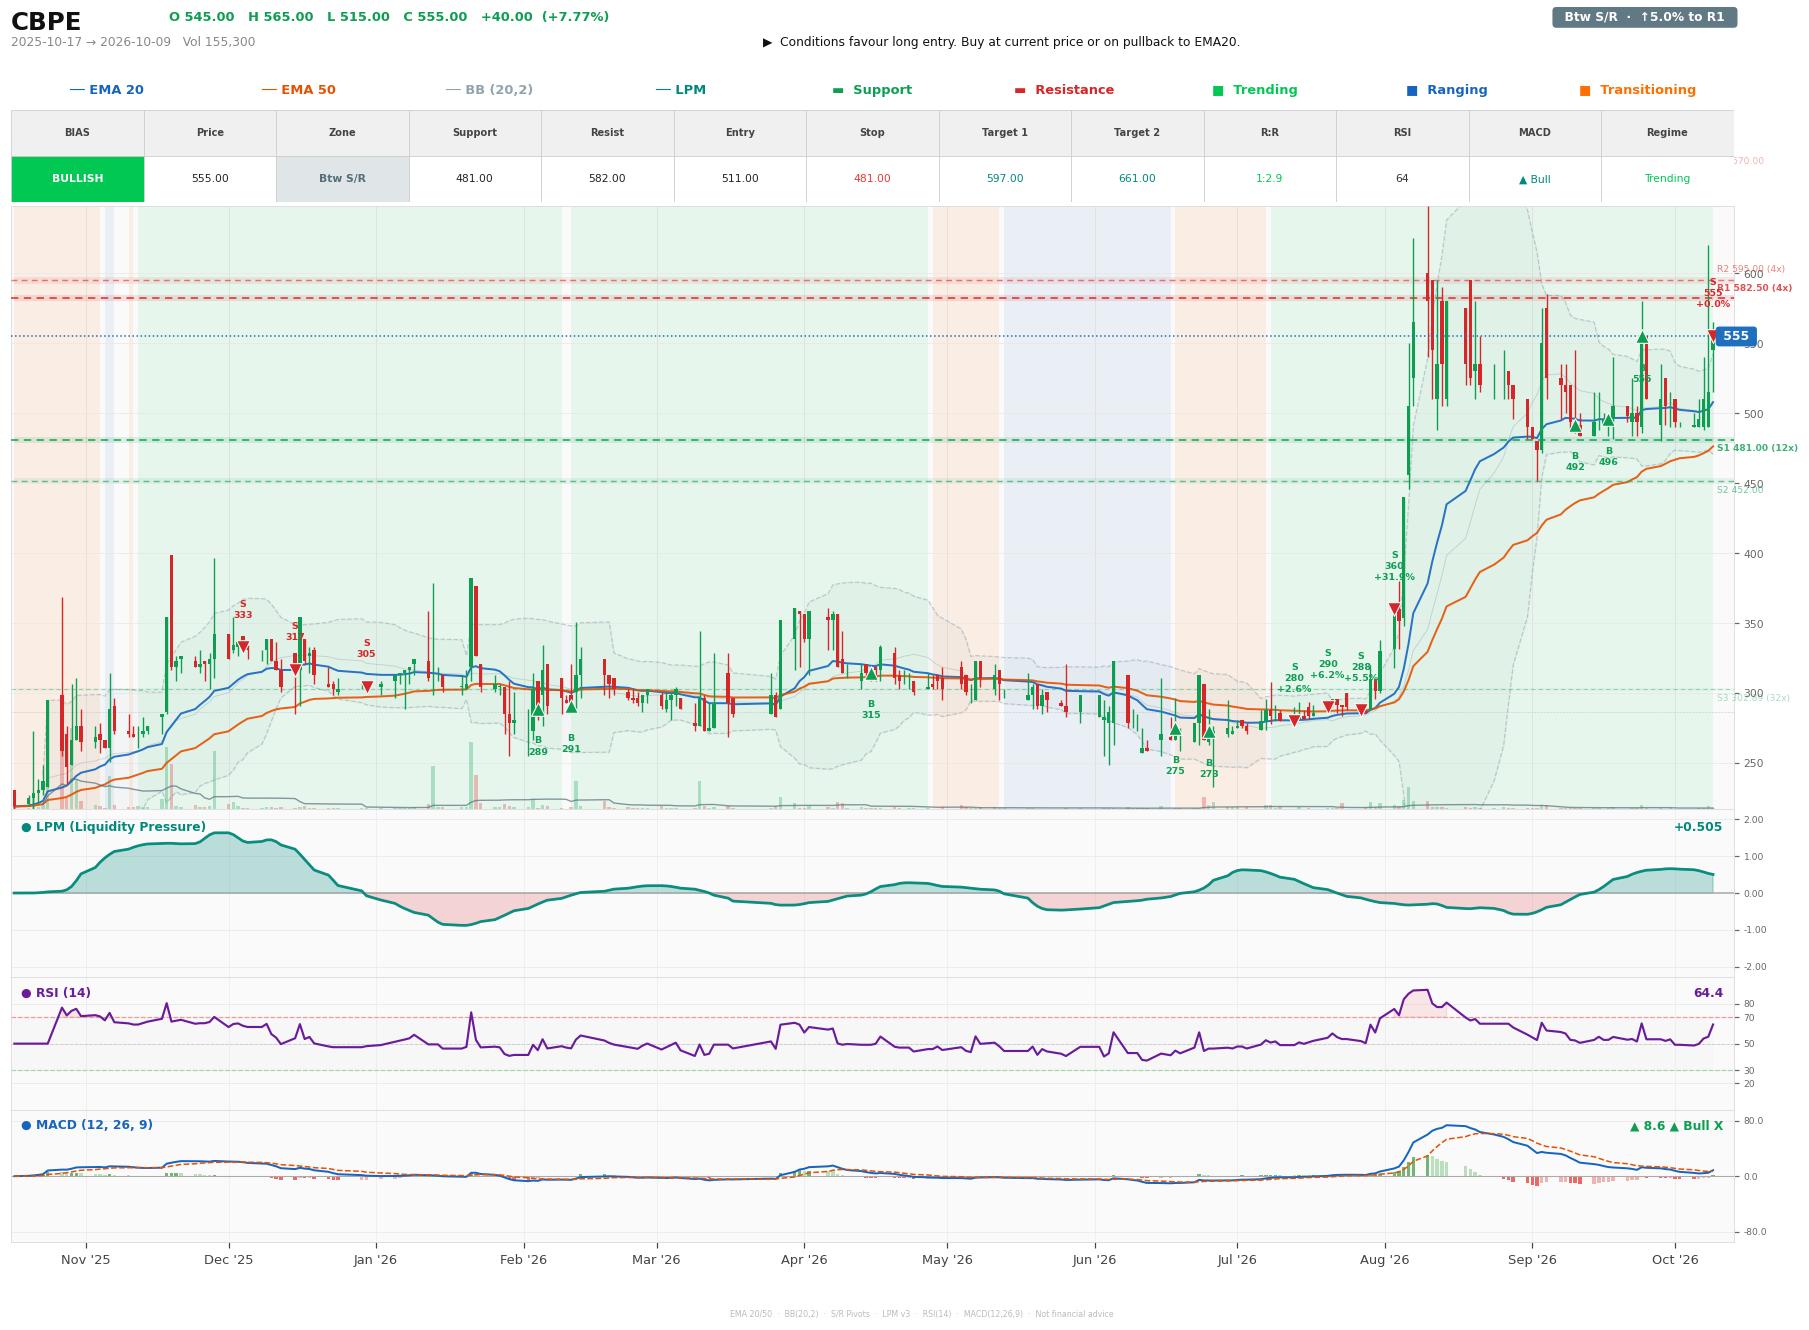Click the BULLISH bias cell

(78, 179)
